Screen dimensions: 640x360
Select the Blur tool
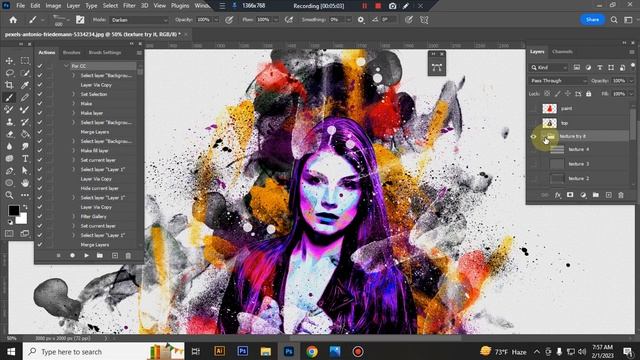[9, 146]
